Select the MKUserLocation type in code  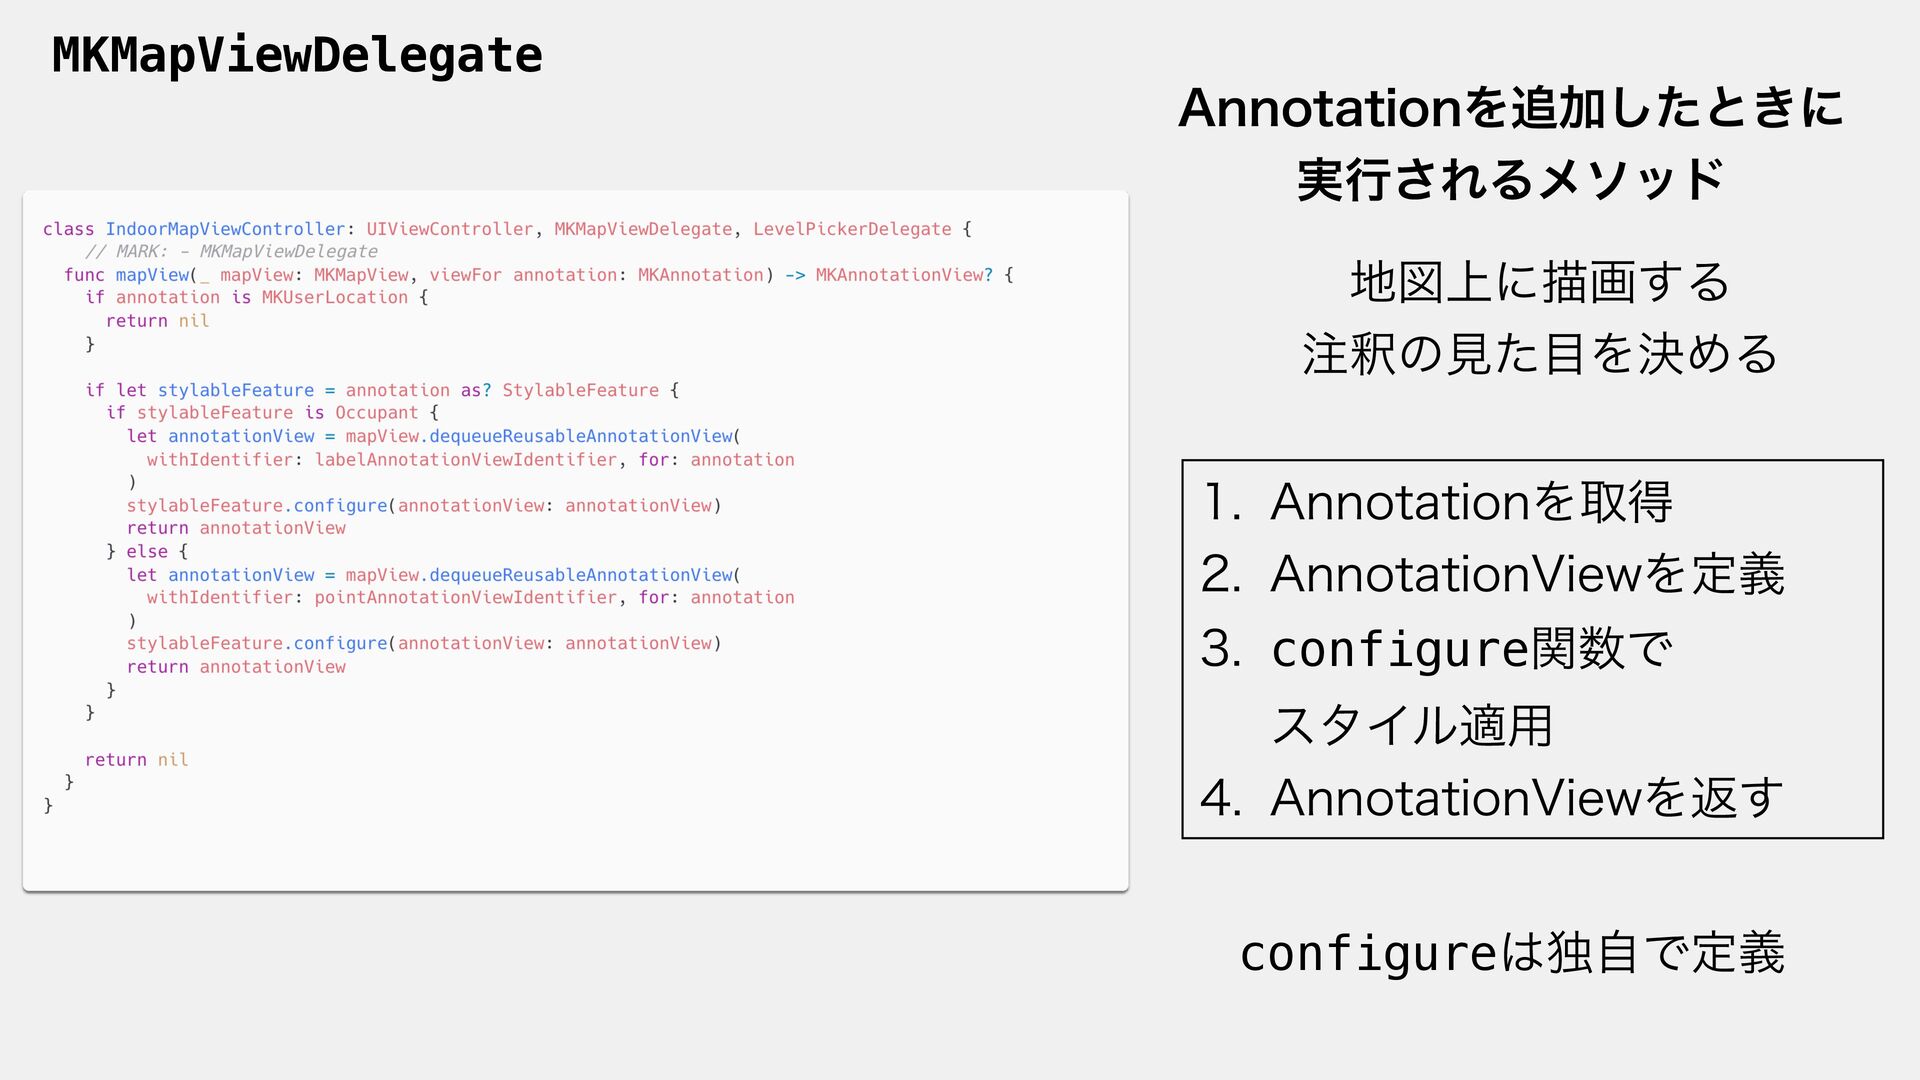[335, 298]
